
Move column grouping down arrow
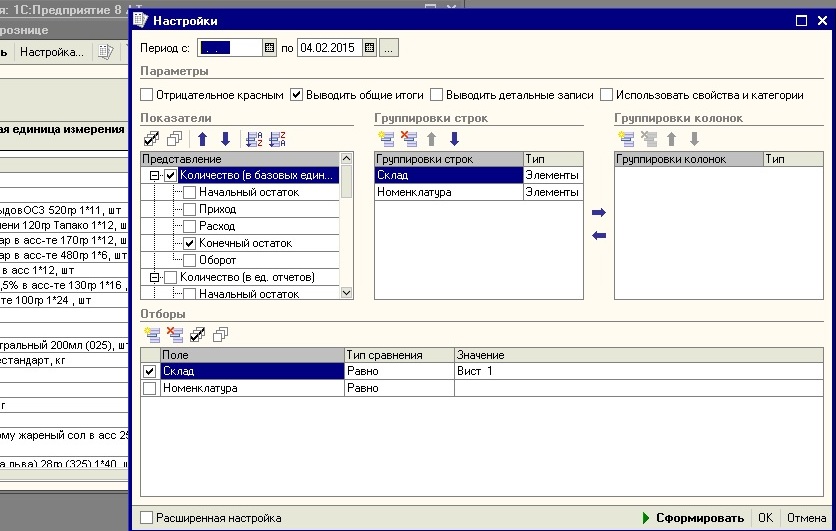point(694,139)
